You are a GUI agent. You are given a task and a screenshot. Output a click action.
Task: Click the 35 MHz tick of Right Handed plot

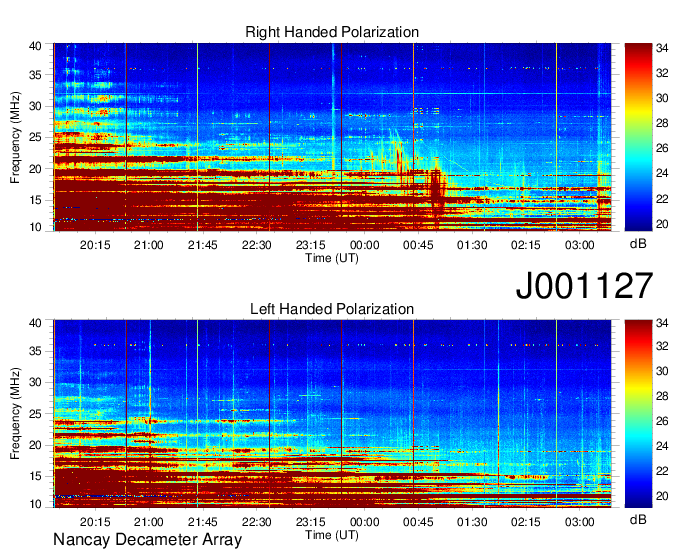pyautogui.click(x=35, y=75)
